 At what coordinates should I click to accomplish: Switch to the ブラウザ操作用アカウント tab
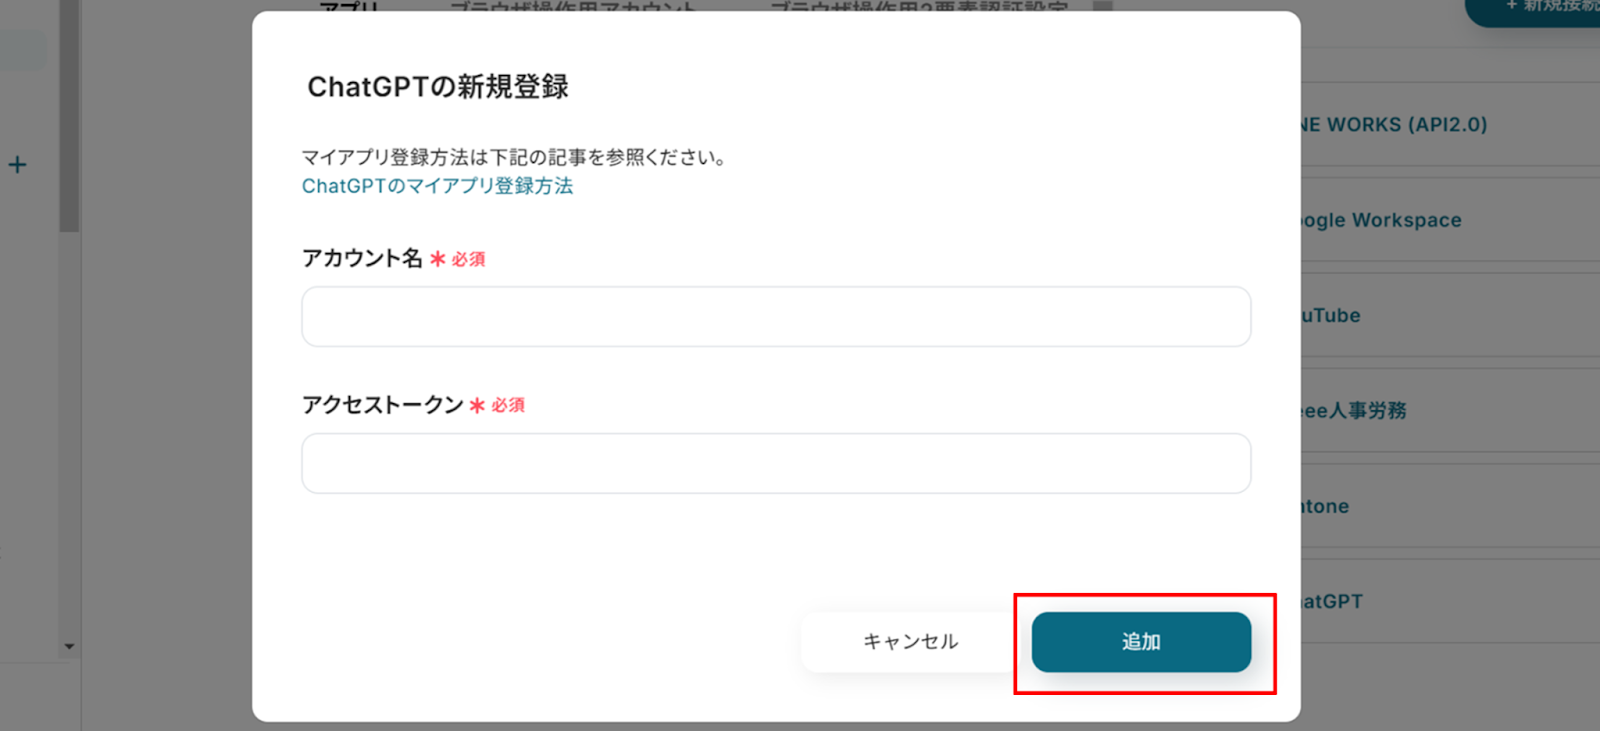pos(572,6)
